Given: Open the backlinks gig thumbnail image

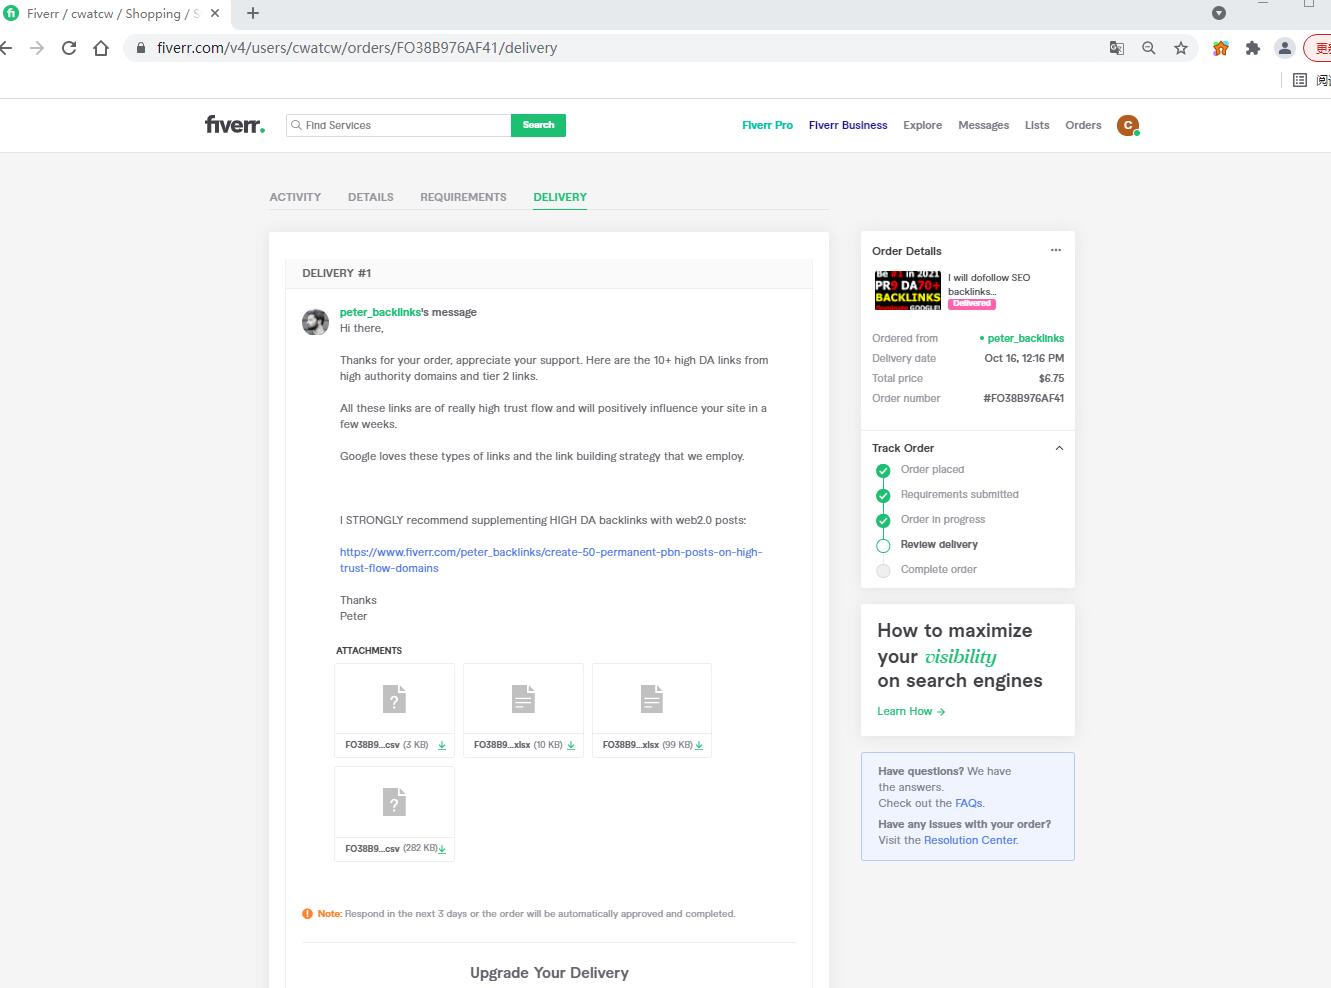Looking at the screenshot, I should click(907, 291).
